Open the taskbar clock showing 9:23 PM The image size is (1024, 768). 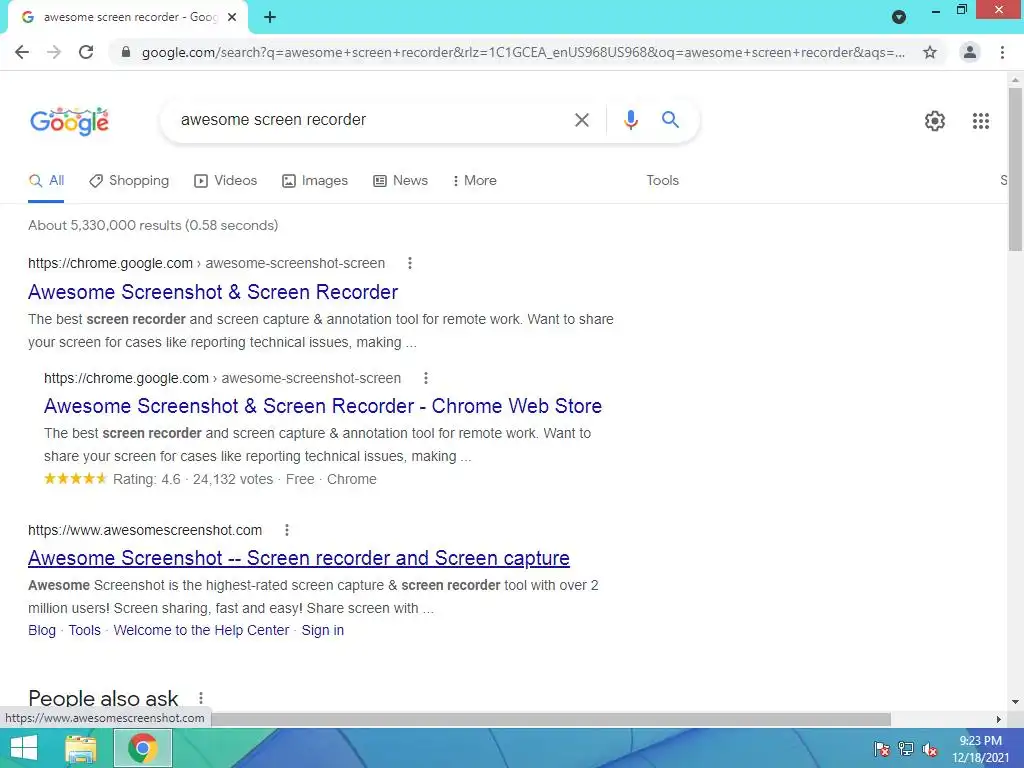(x=980, y=749)
